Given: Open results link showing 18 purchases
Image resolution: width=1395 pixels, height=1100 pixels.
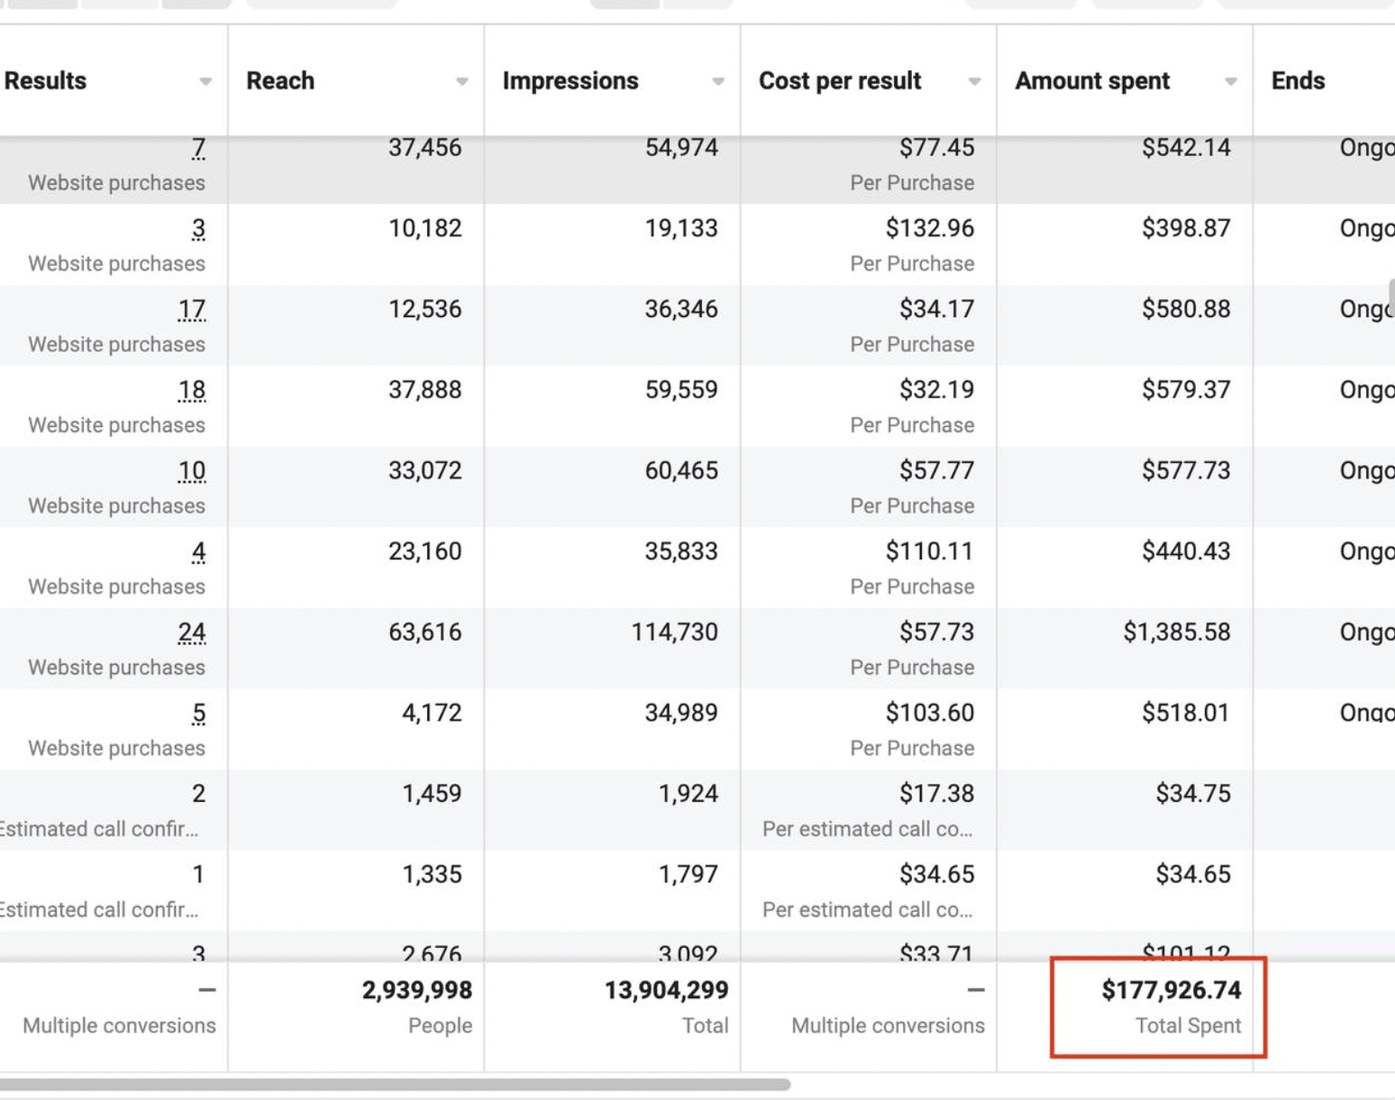Looking at the screenshot, I should click(192, 391).
